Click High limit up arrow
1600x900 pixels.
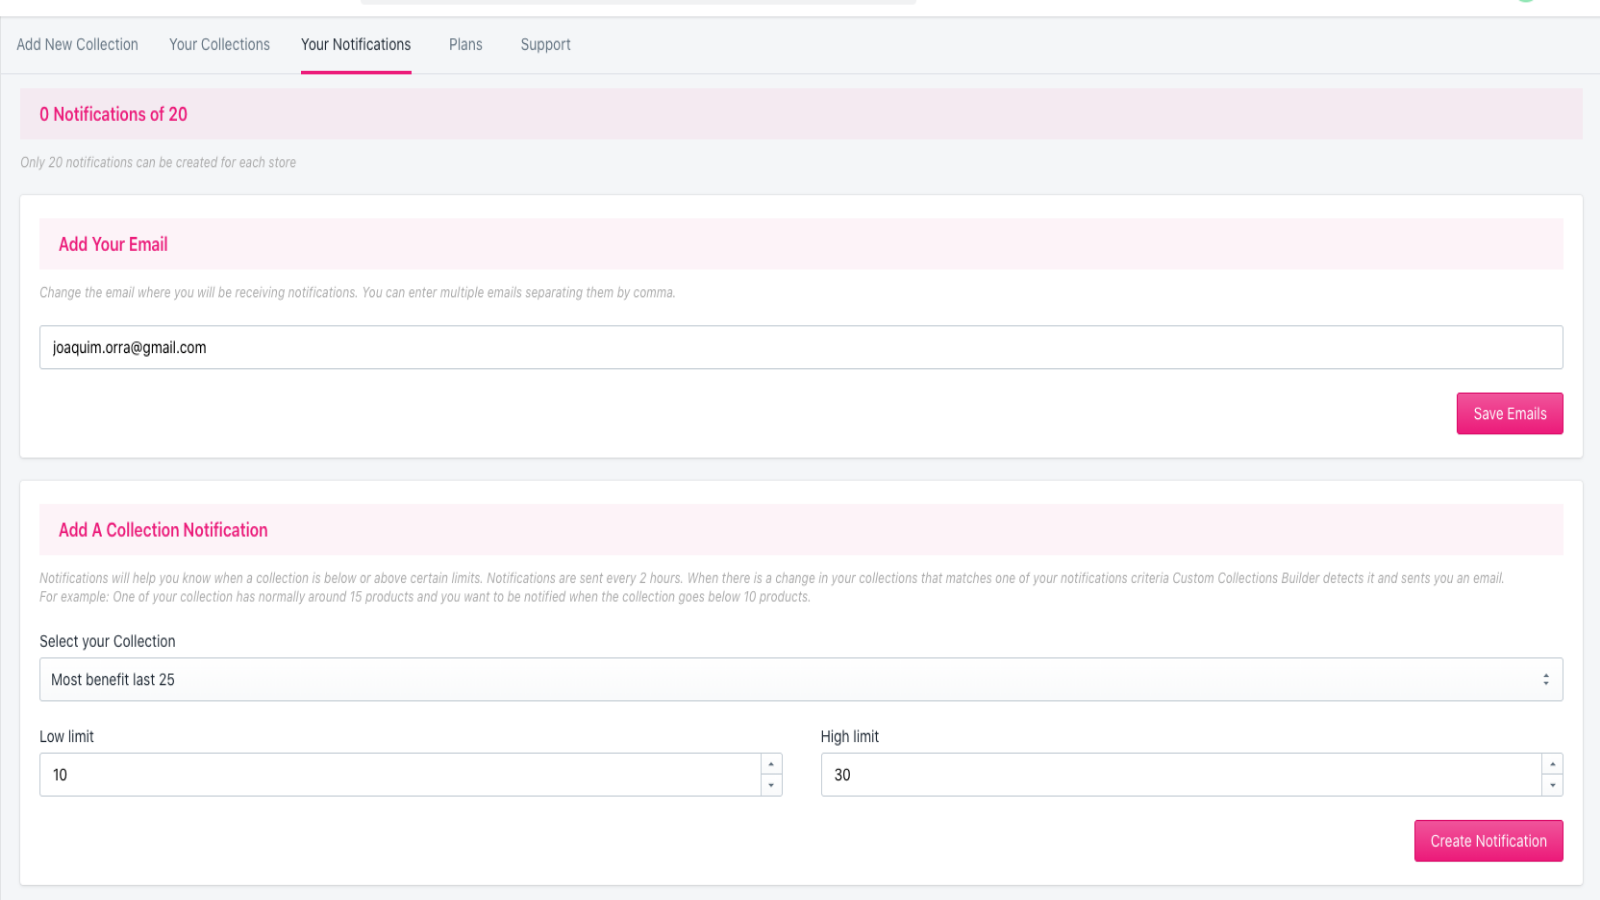tap(1552, 764)
